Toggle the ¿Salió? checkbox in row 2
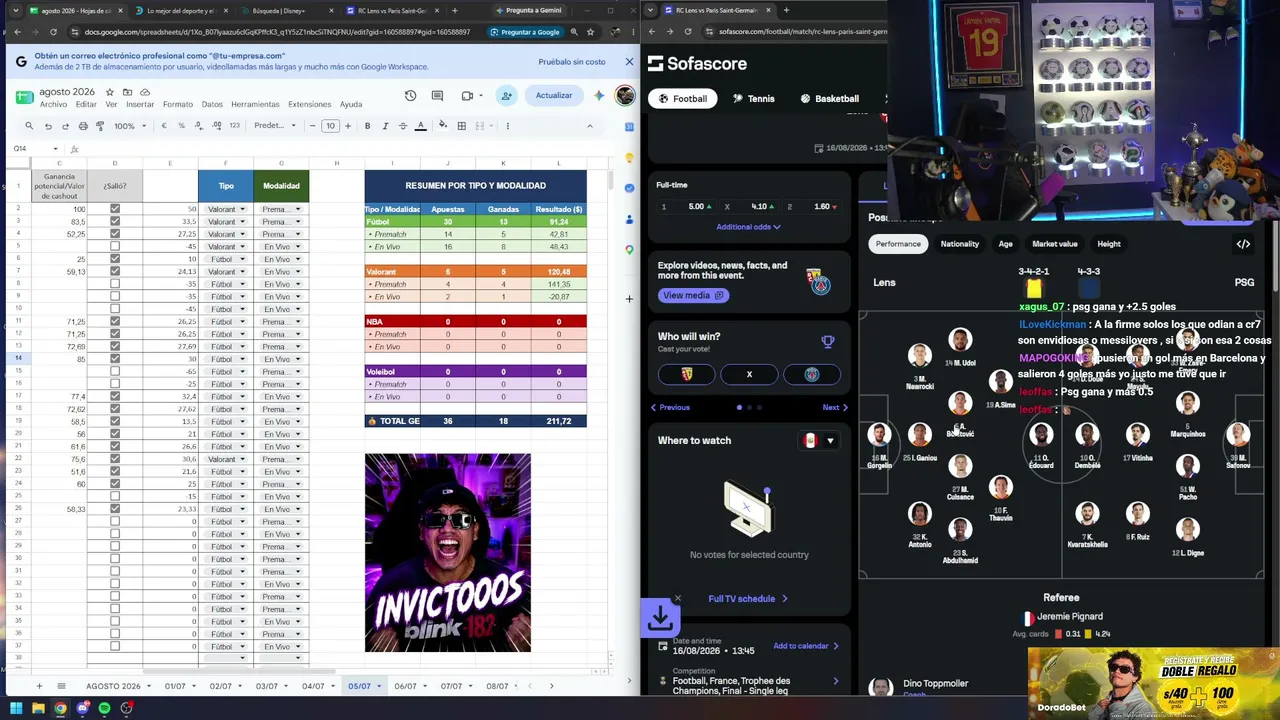The height and width of the screenshot is (720, 1280). [115, 209]
